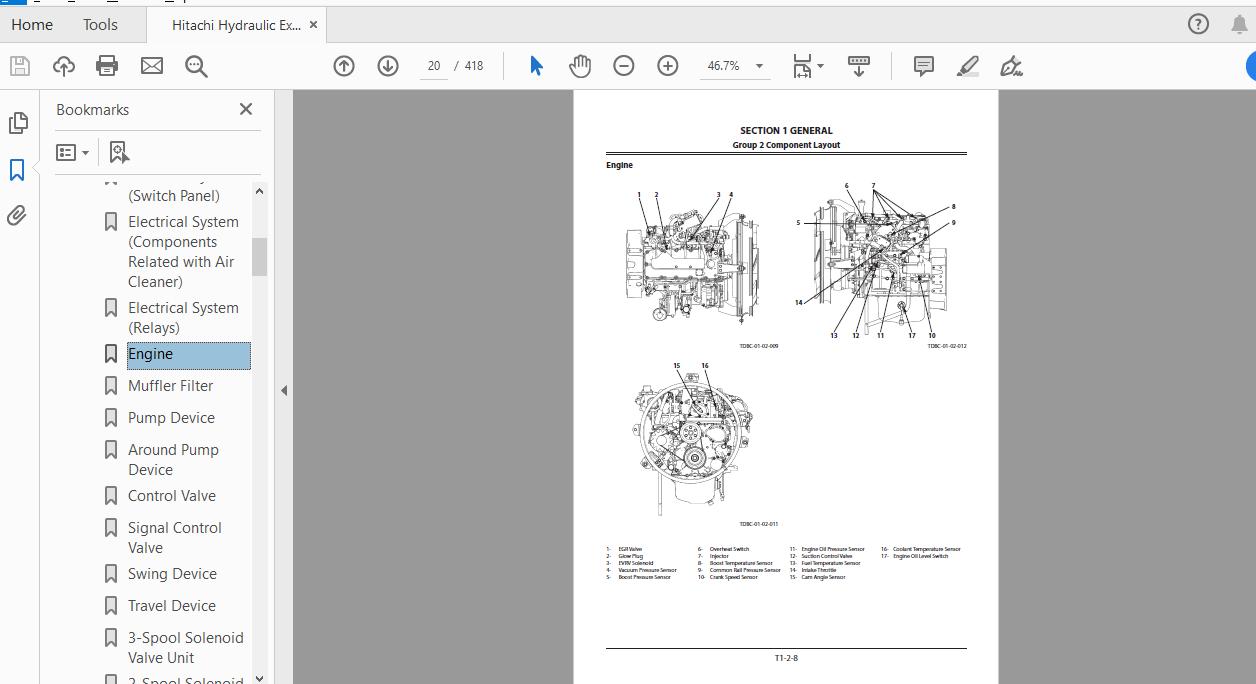Screen dimensions: 1256x684
Task: Switch to the Tools tab
Action: [100, 25]
